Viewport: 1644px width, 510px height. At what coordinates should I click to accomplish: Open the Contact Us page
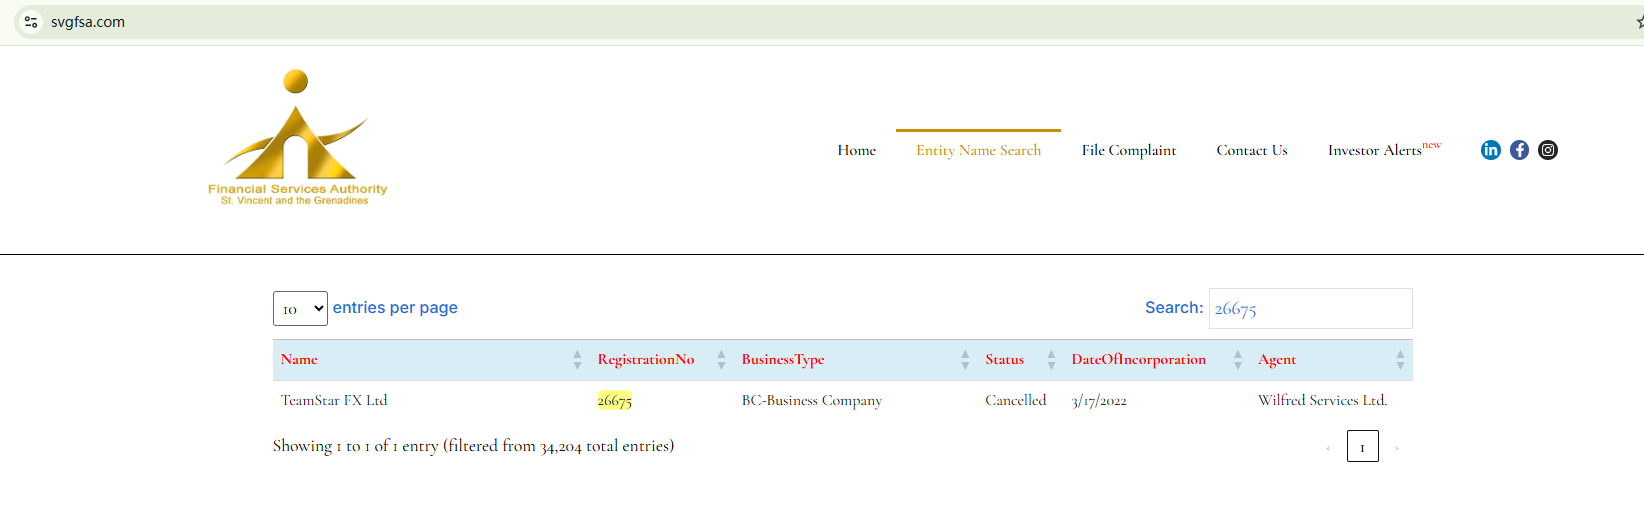[1252, 150]
